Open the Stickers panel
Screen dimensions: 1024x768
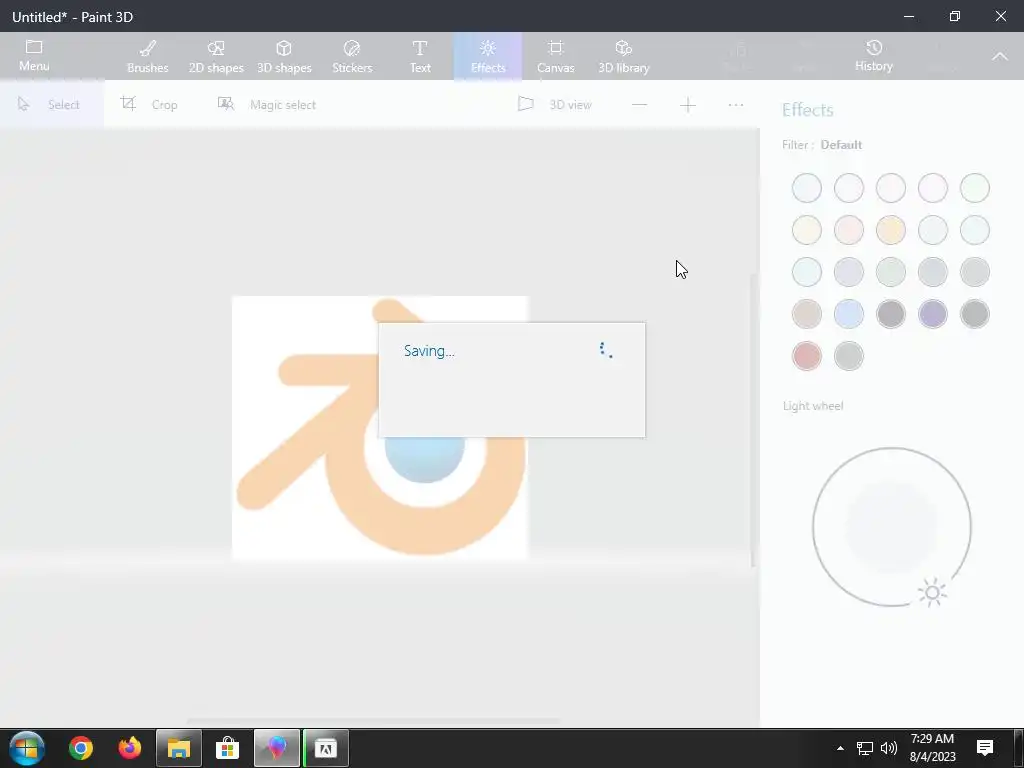coord(352,56)
